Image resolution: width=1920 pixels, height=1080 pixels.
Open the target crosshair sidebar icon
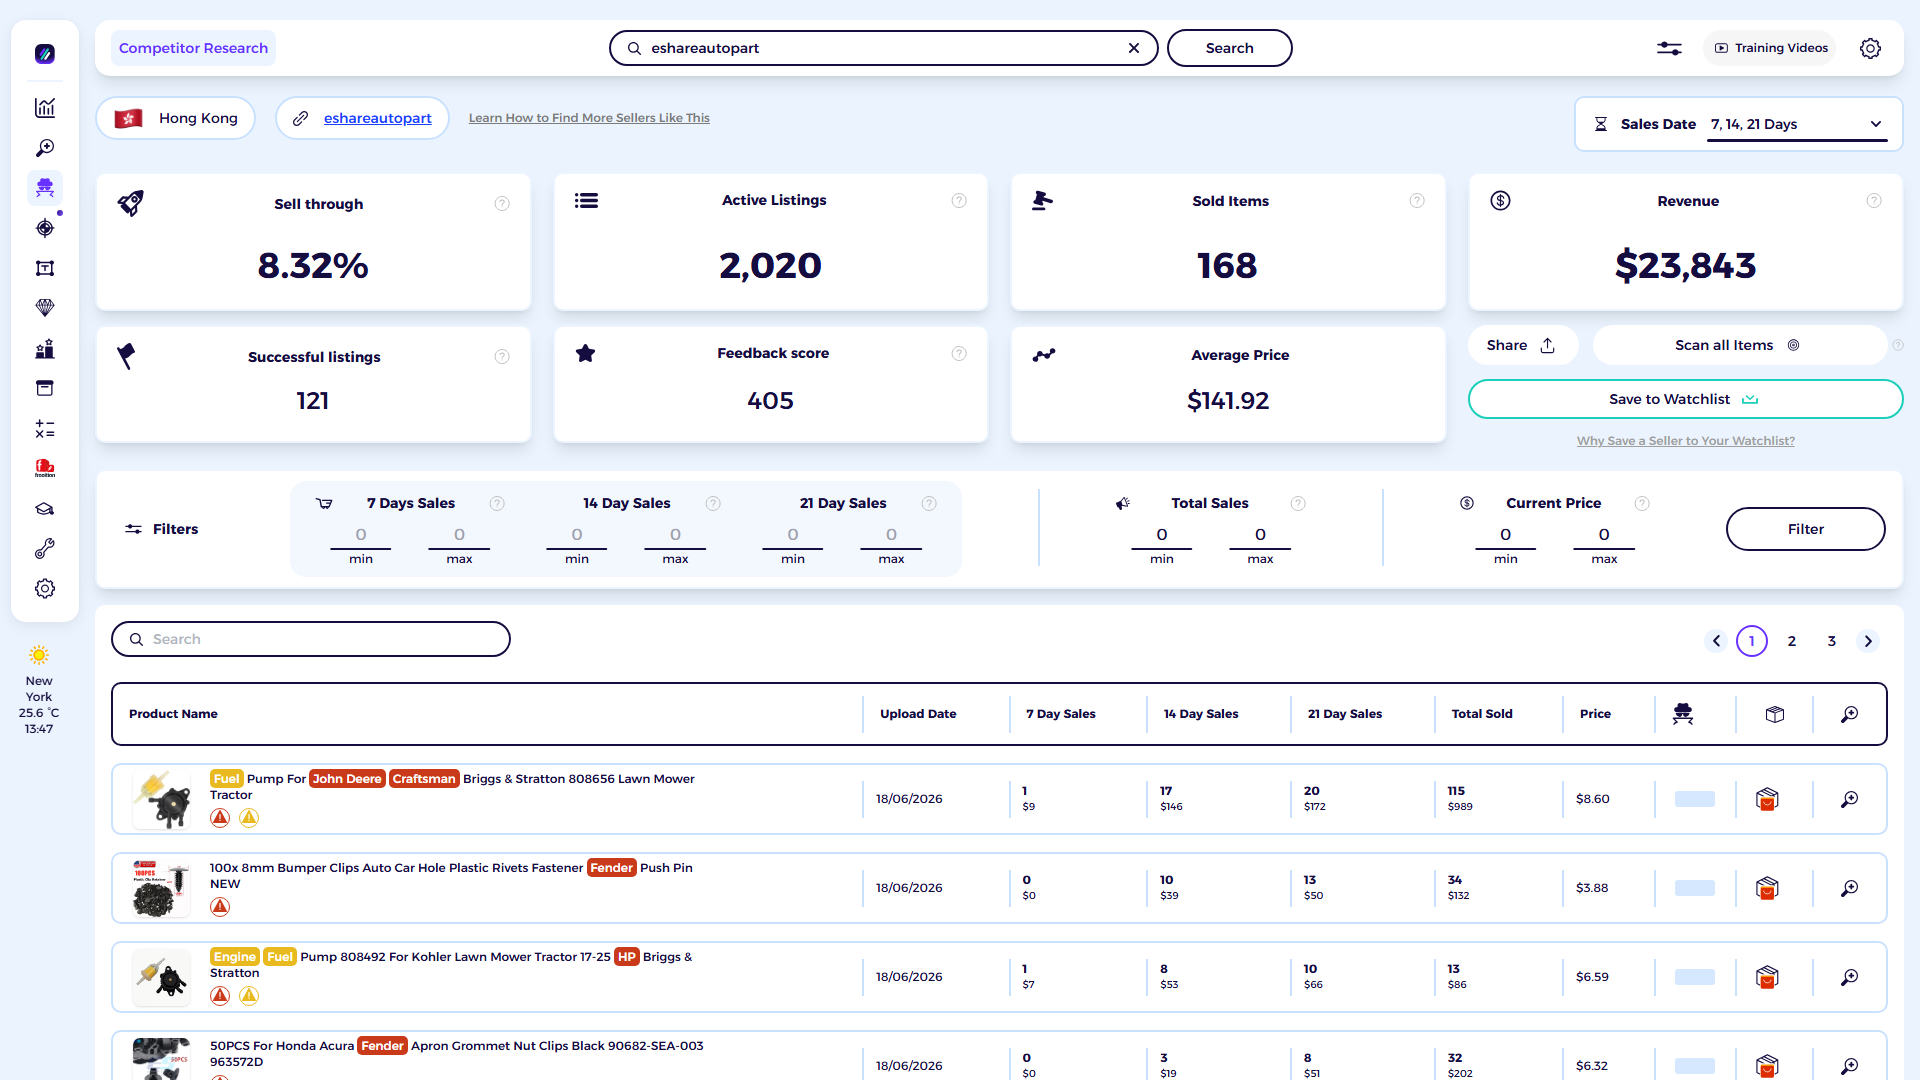(45, 228)
